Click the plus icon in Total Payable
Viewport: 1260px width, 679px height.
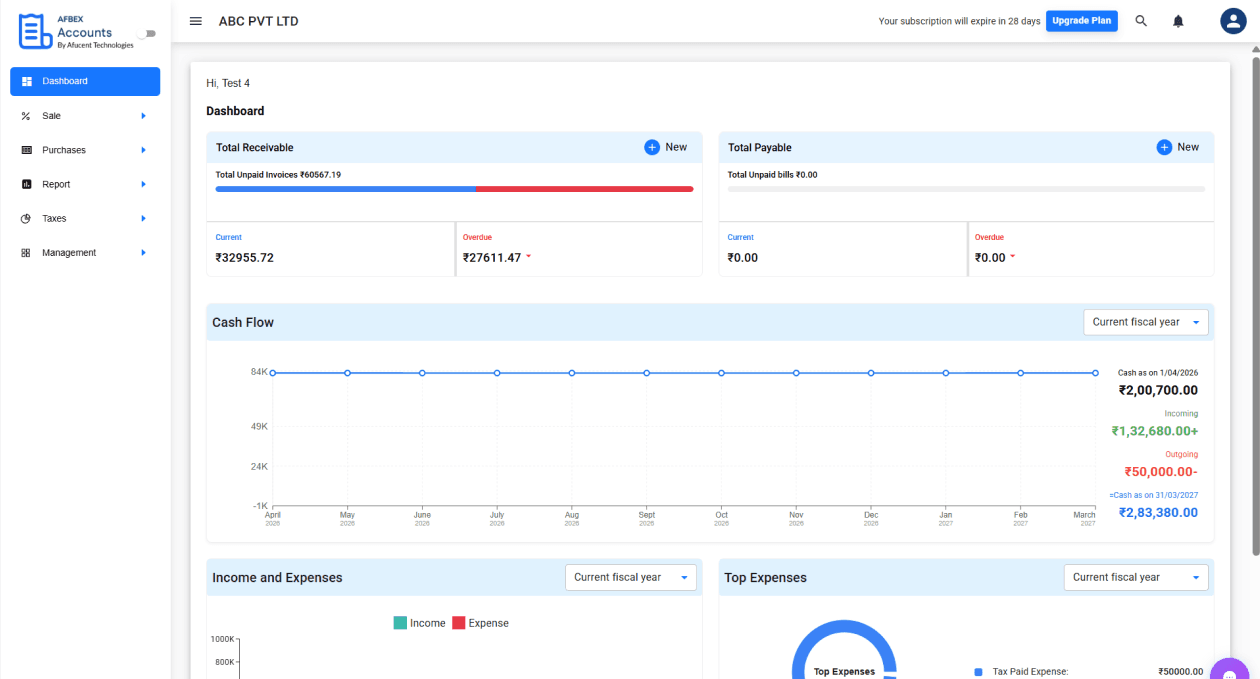1164,147
